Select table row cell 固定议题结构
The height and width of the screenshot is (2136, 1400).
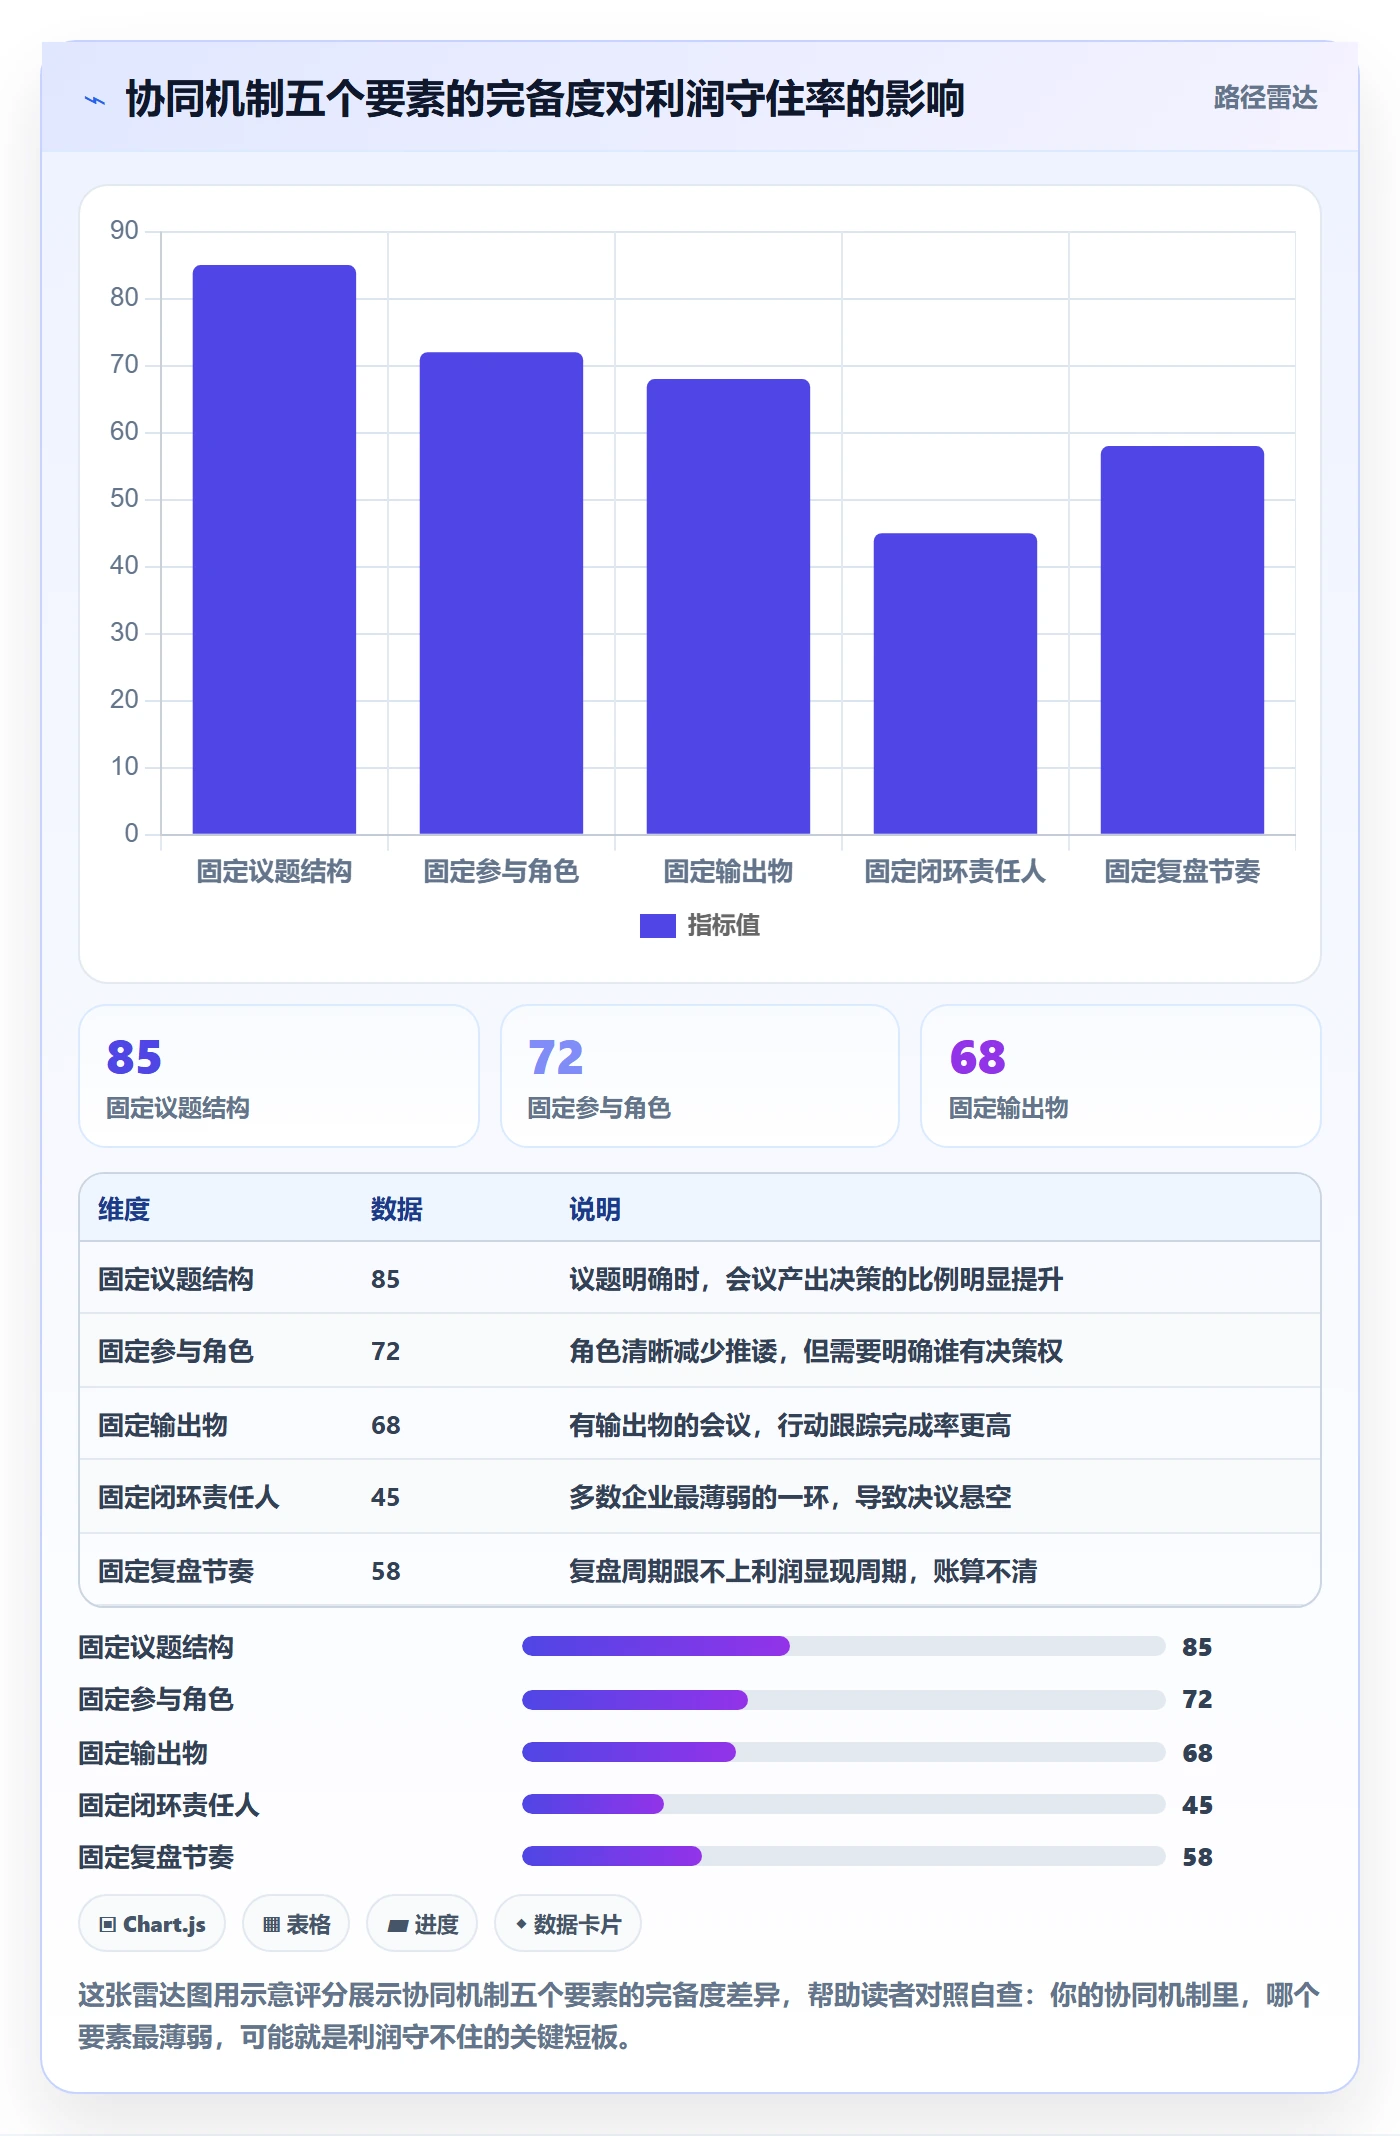click(176, 1279)
